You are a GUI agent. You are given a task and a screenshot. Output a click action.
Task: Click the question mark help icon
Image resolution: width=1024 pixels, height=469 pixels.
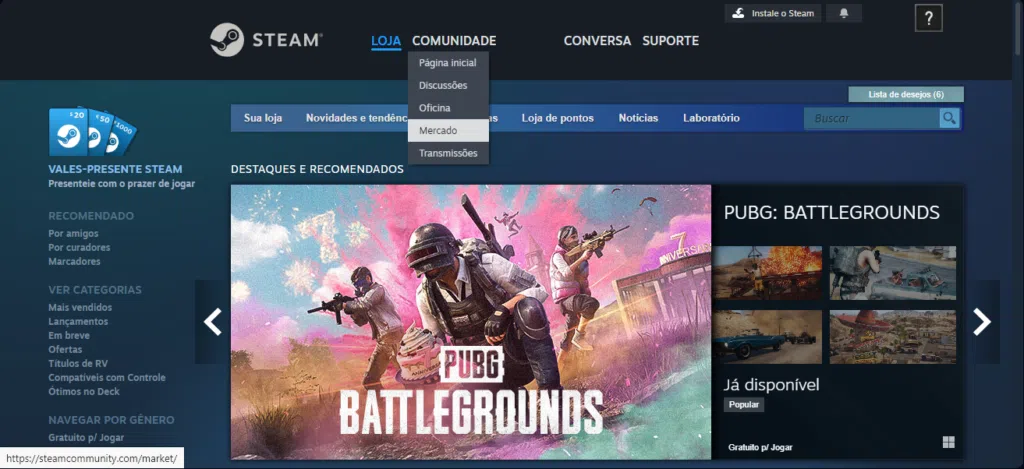coord(928,18)
